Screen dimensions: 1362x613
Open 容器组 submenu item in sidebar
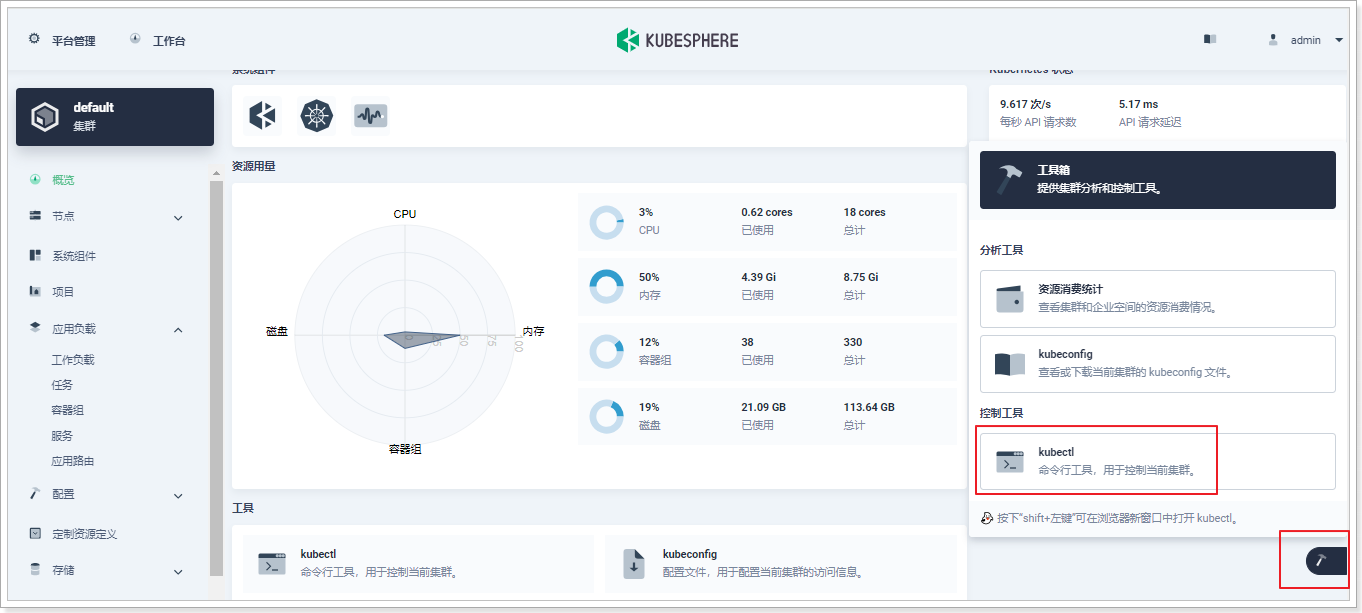pos(67,410)
